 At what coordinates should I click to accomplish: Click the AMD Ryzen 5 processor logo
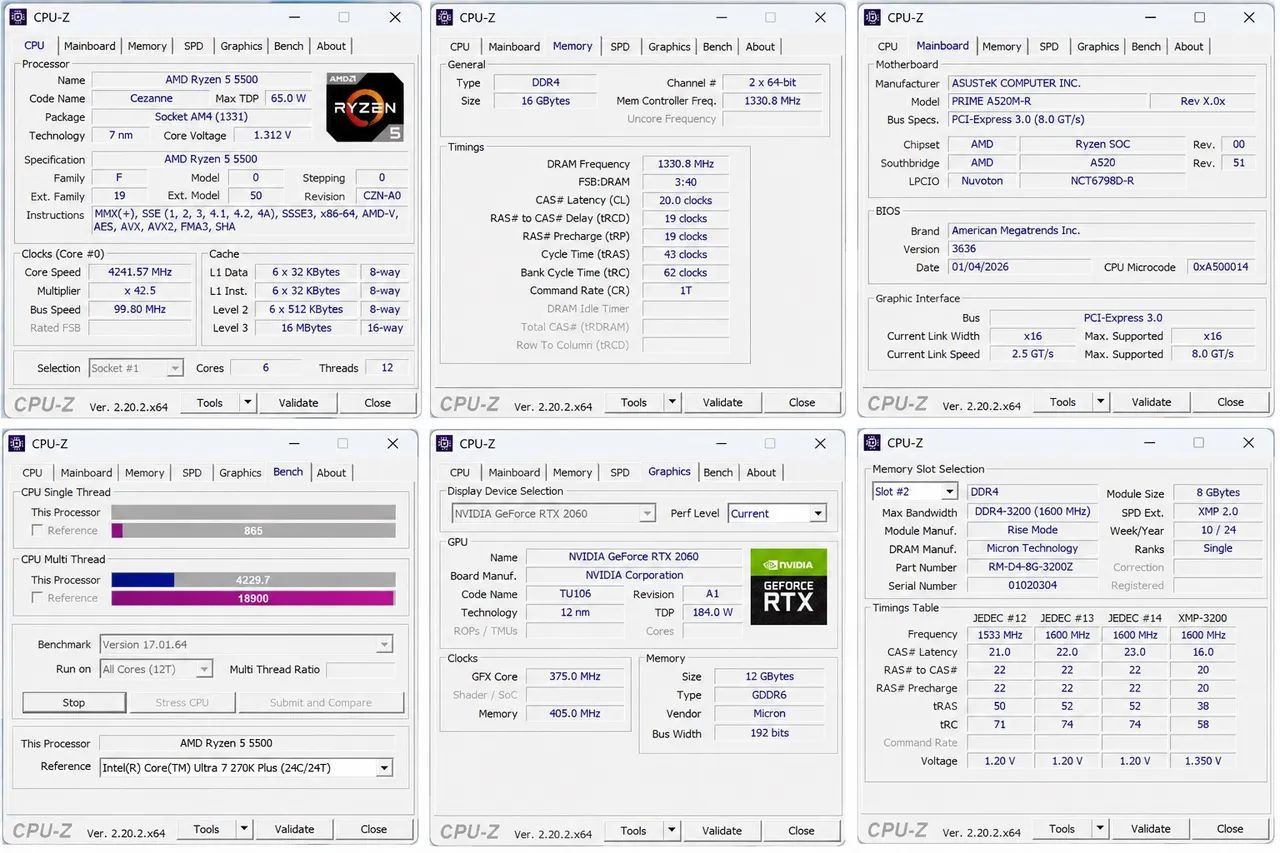coord(365,106)
